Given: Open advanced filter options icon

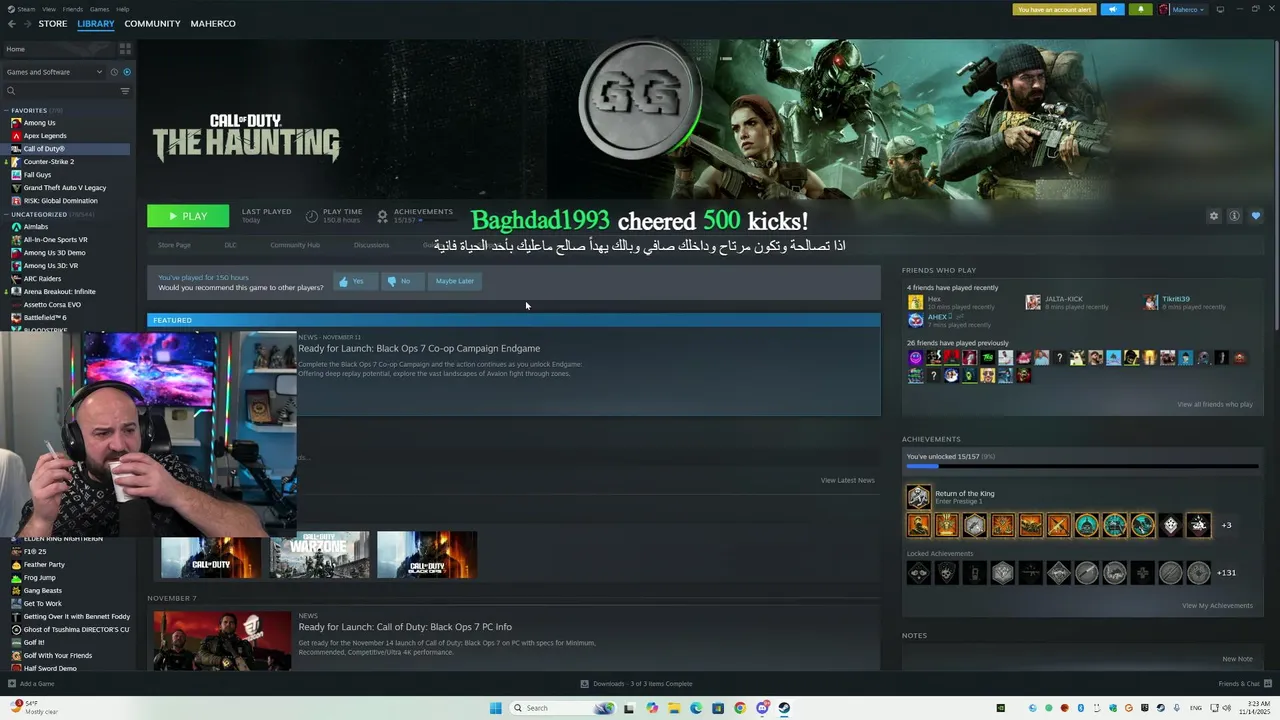Looking at the screenshot, I should [125, 91].
